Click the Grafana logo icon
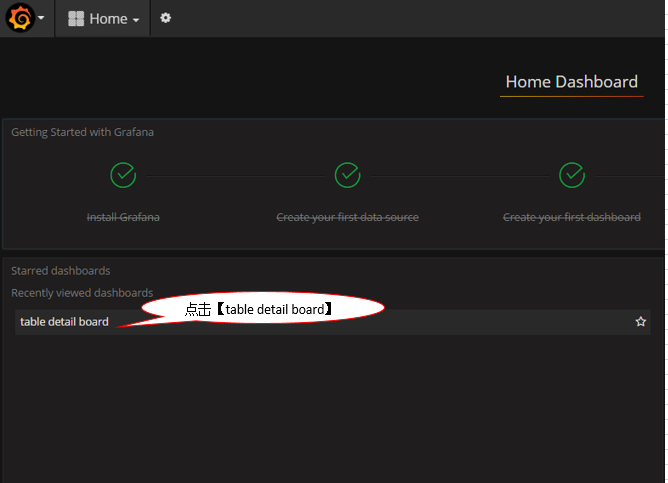Viewport: 668px width, 483px height. click(x=20, y=18)
